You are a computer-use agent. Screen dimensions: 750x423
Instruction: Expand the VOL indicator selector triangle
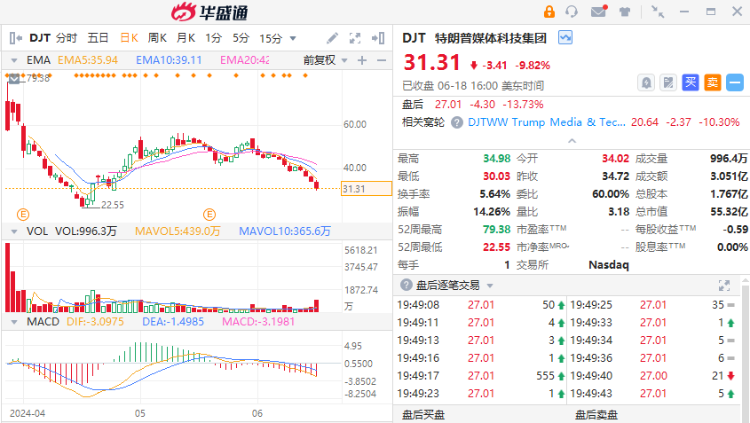14,232
